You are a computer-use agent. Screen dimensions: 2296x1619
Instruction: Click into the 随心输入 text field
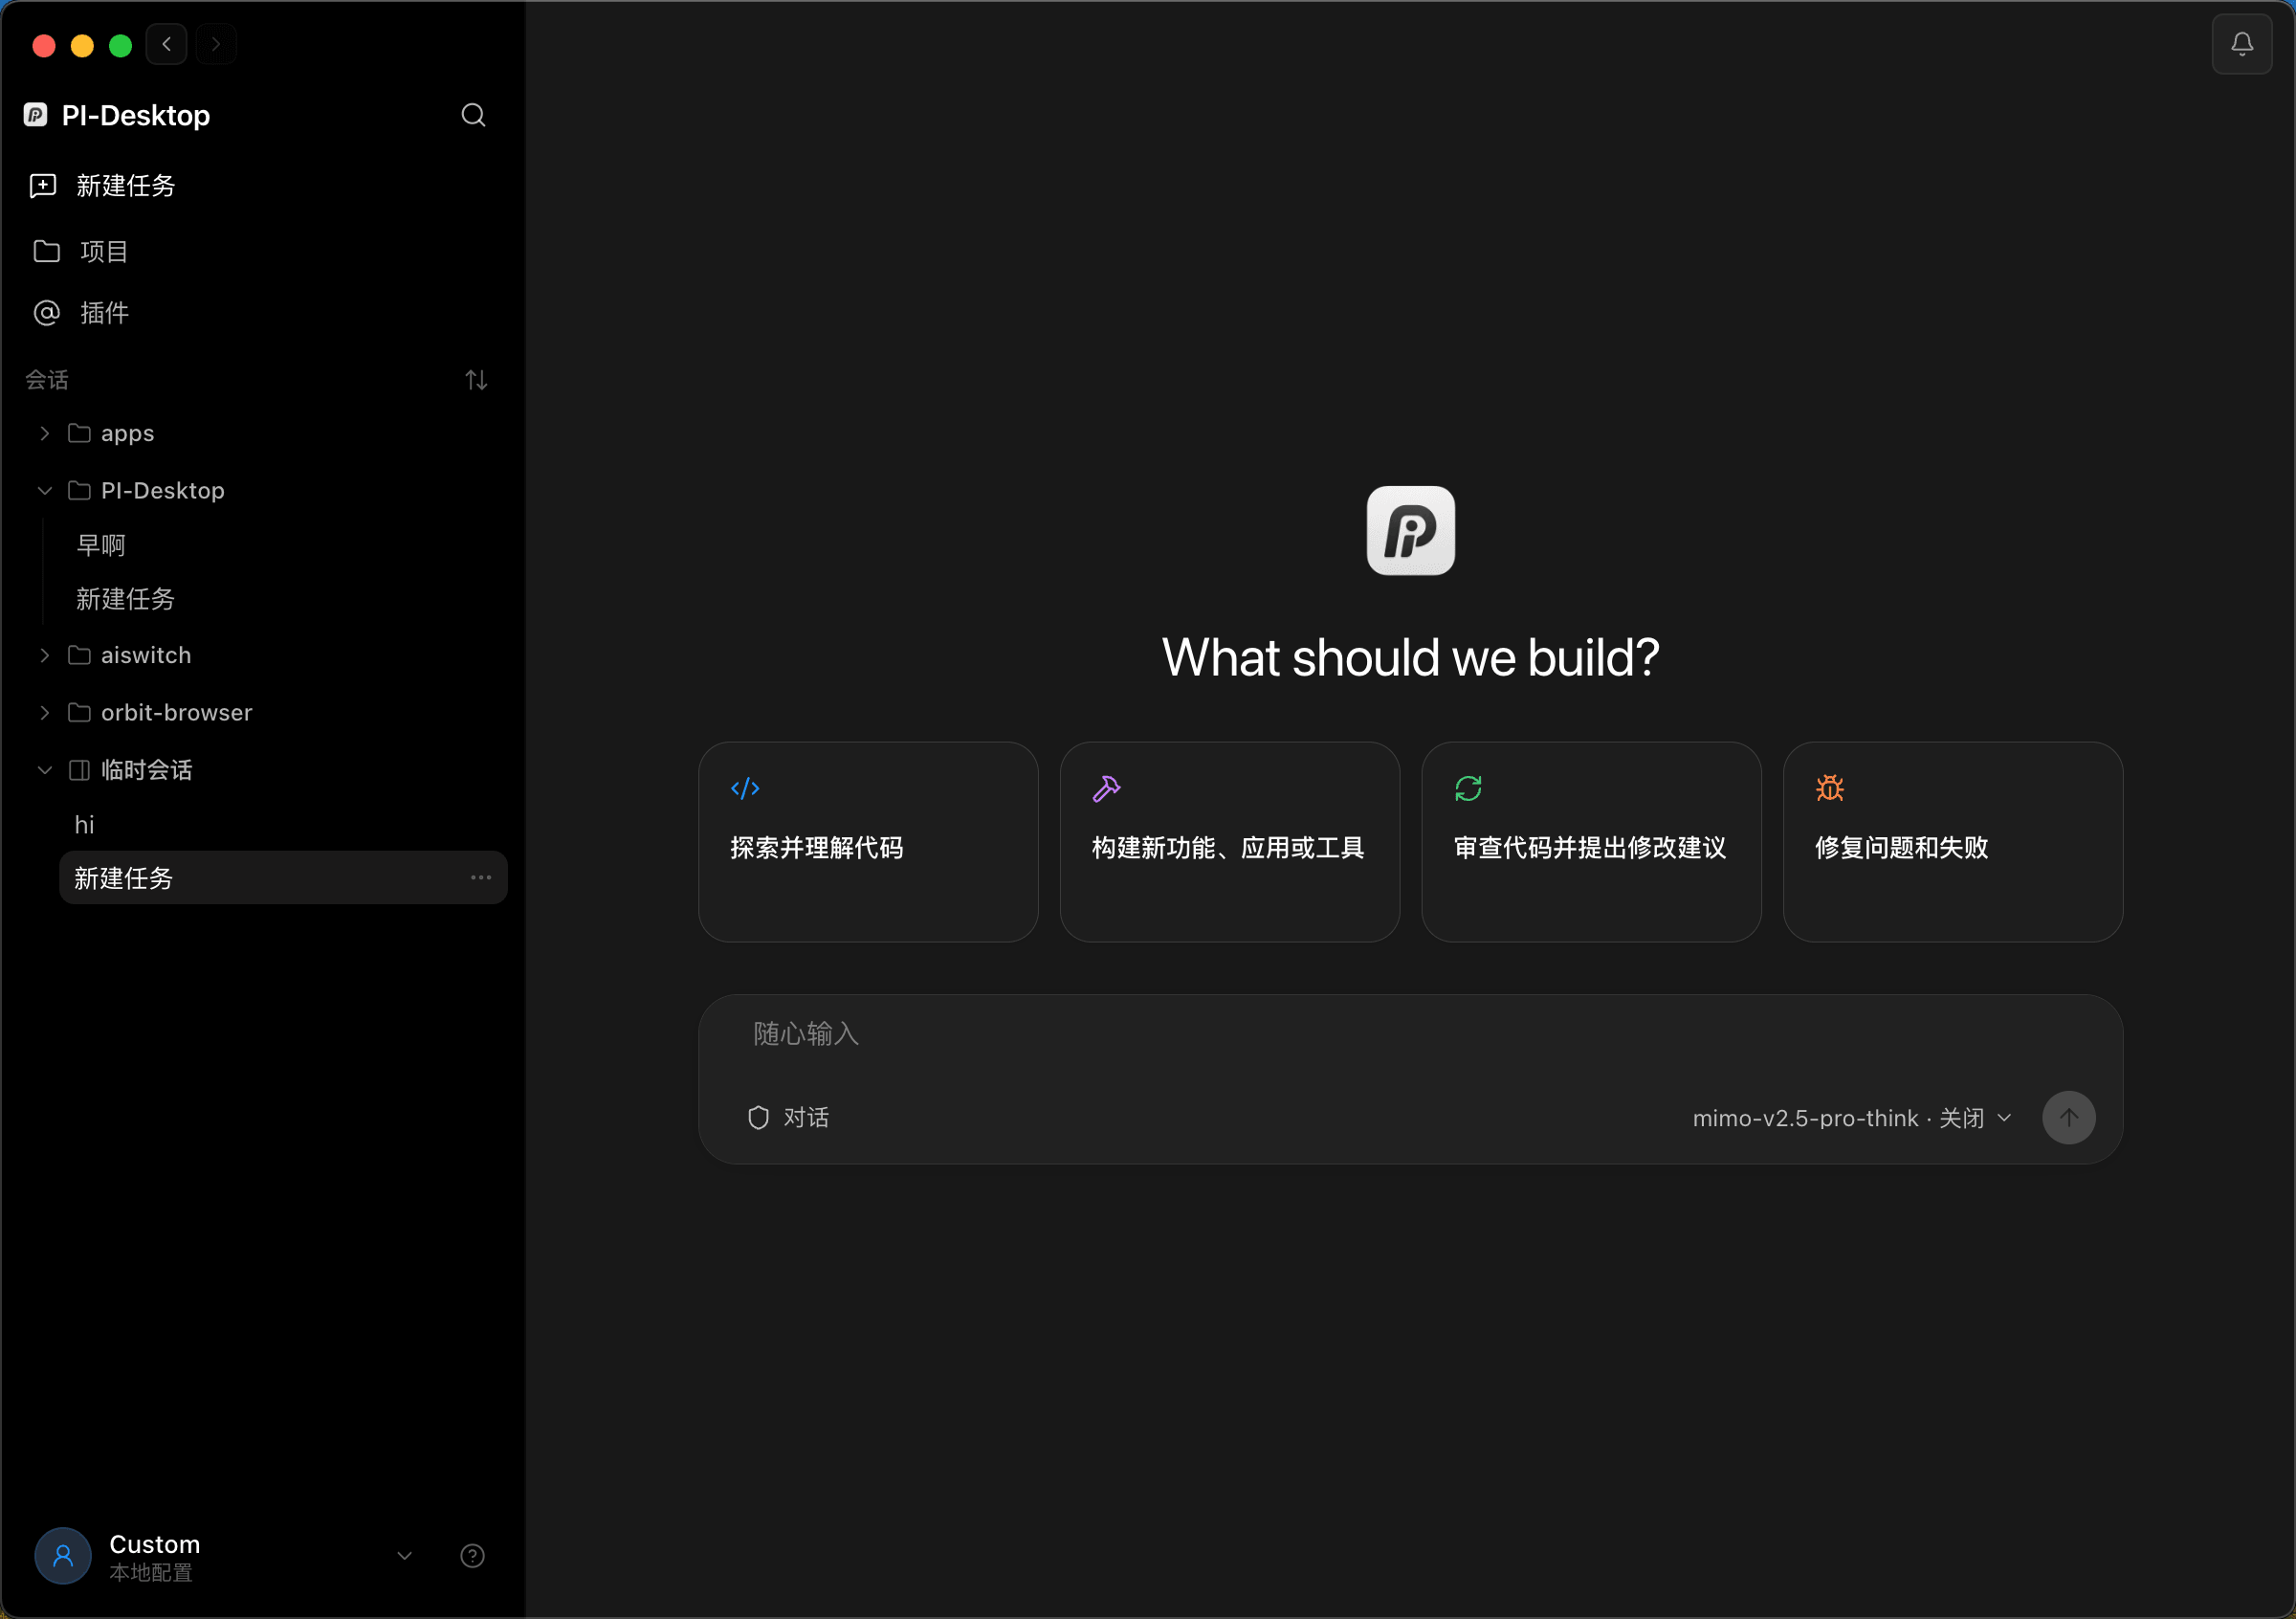pyautogui.click(x=1410, y=1034)
